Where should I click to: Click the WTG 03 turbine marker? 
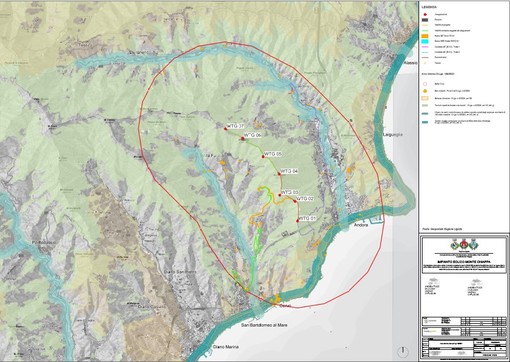click(x=280, y=195)
